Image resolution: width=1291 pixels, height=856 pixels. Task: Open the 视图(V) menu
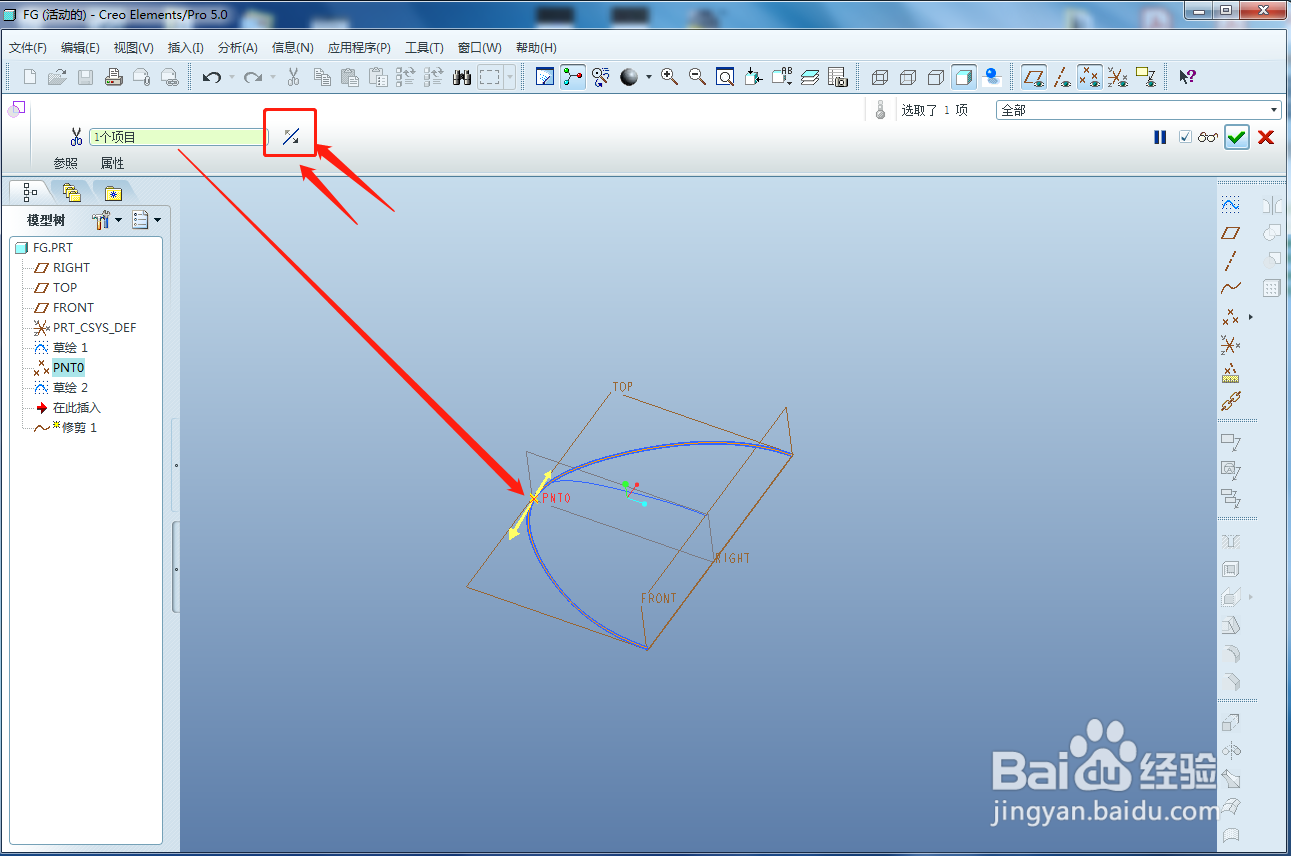point(133,48)
